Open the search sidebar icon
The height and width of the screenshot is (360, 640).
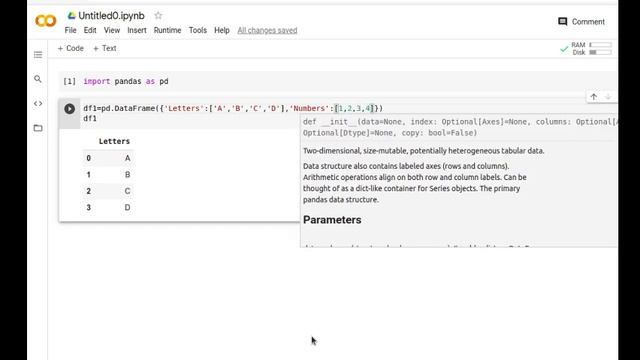[38, 79]
